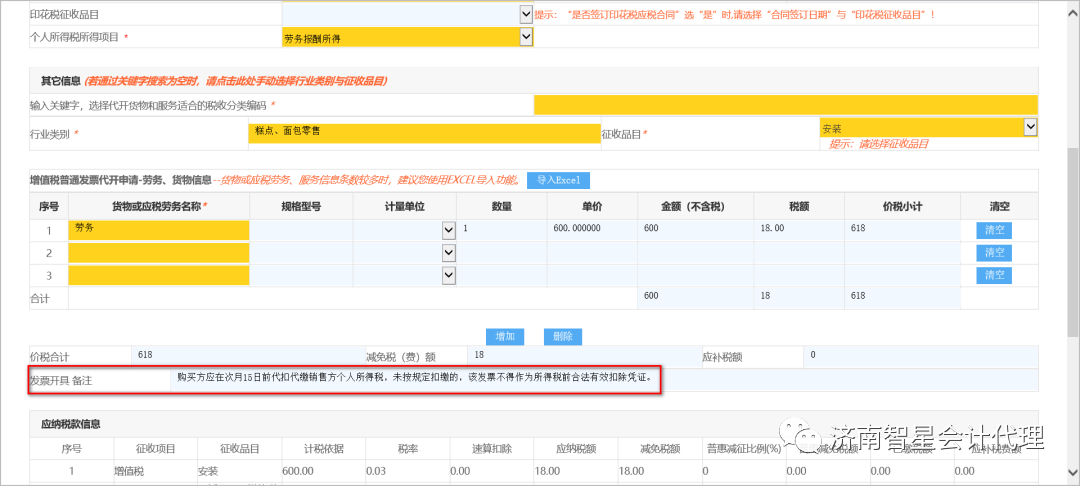
Task: Click row 1 税额 value 18.00
Action: coord(799,230)
